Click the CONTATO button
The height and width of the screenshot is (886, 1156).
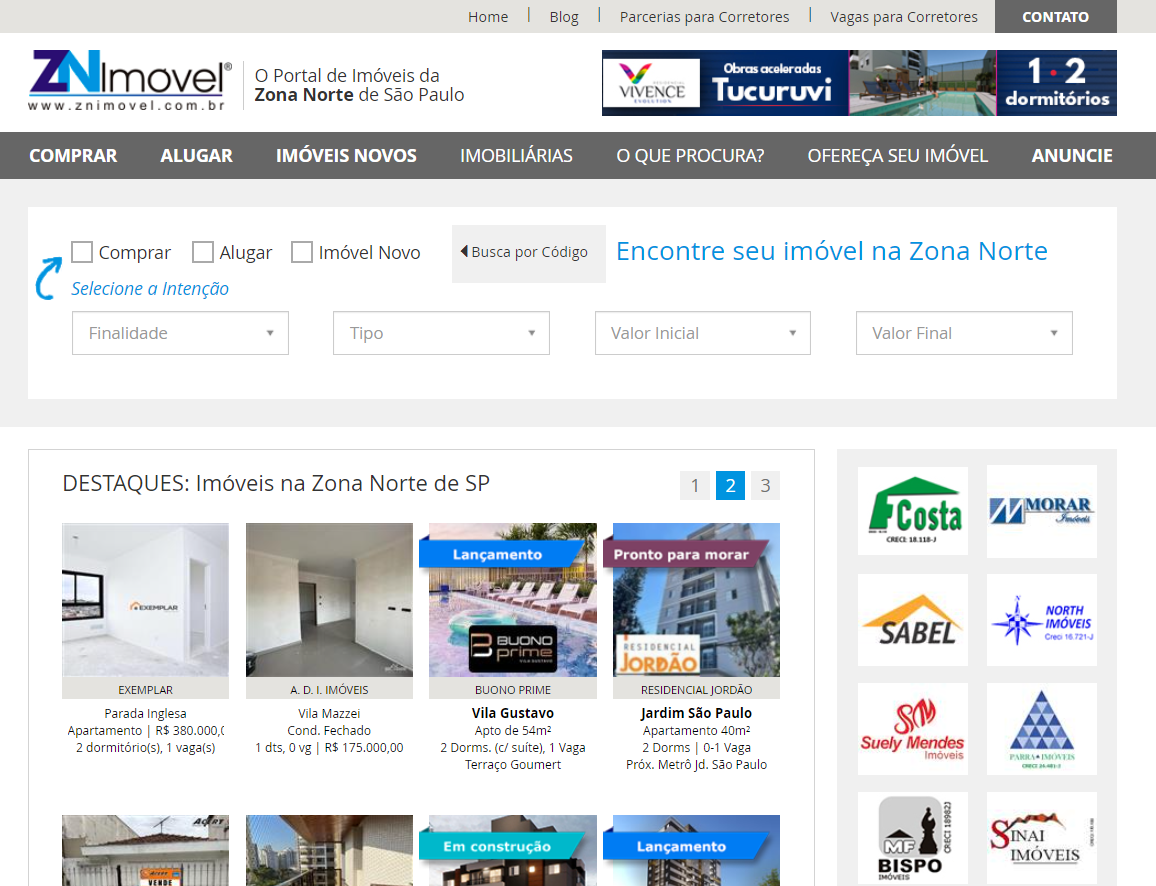point(1056,16)
